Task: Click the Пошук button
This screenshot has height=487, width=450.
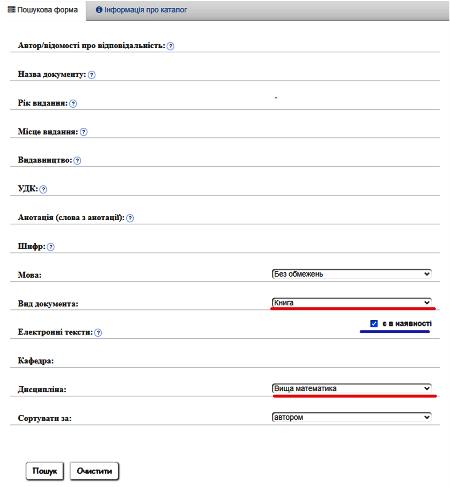Action: (45, 471)
